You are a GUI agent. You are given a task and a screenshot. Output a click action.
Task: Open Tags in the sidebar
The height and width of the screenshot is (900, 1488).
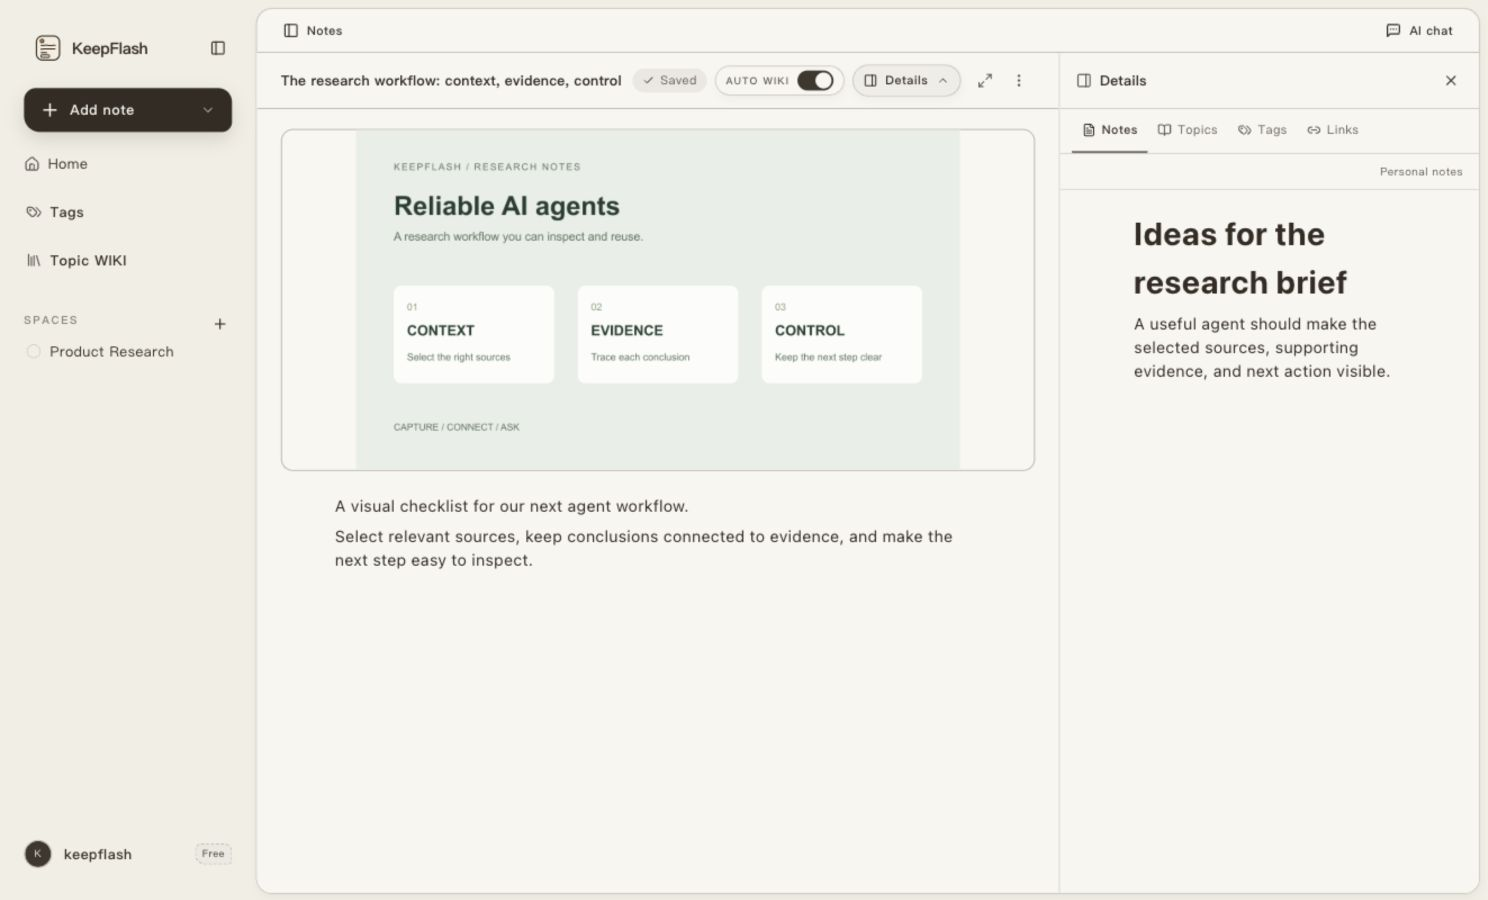click(54, 212)
